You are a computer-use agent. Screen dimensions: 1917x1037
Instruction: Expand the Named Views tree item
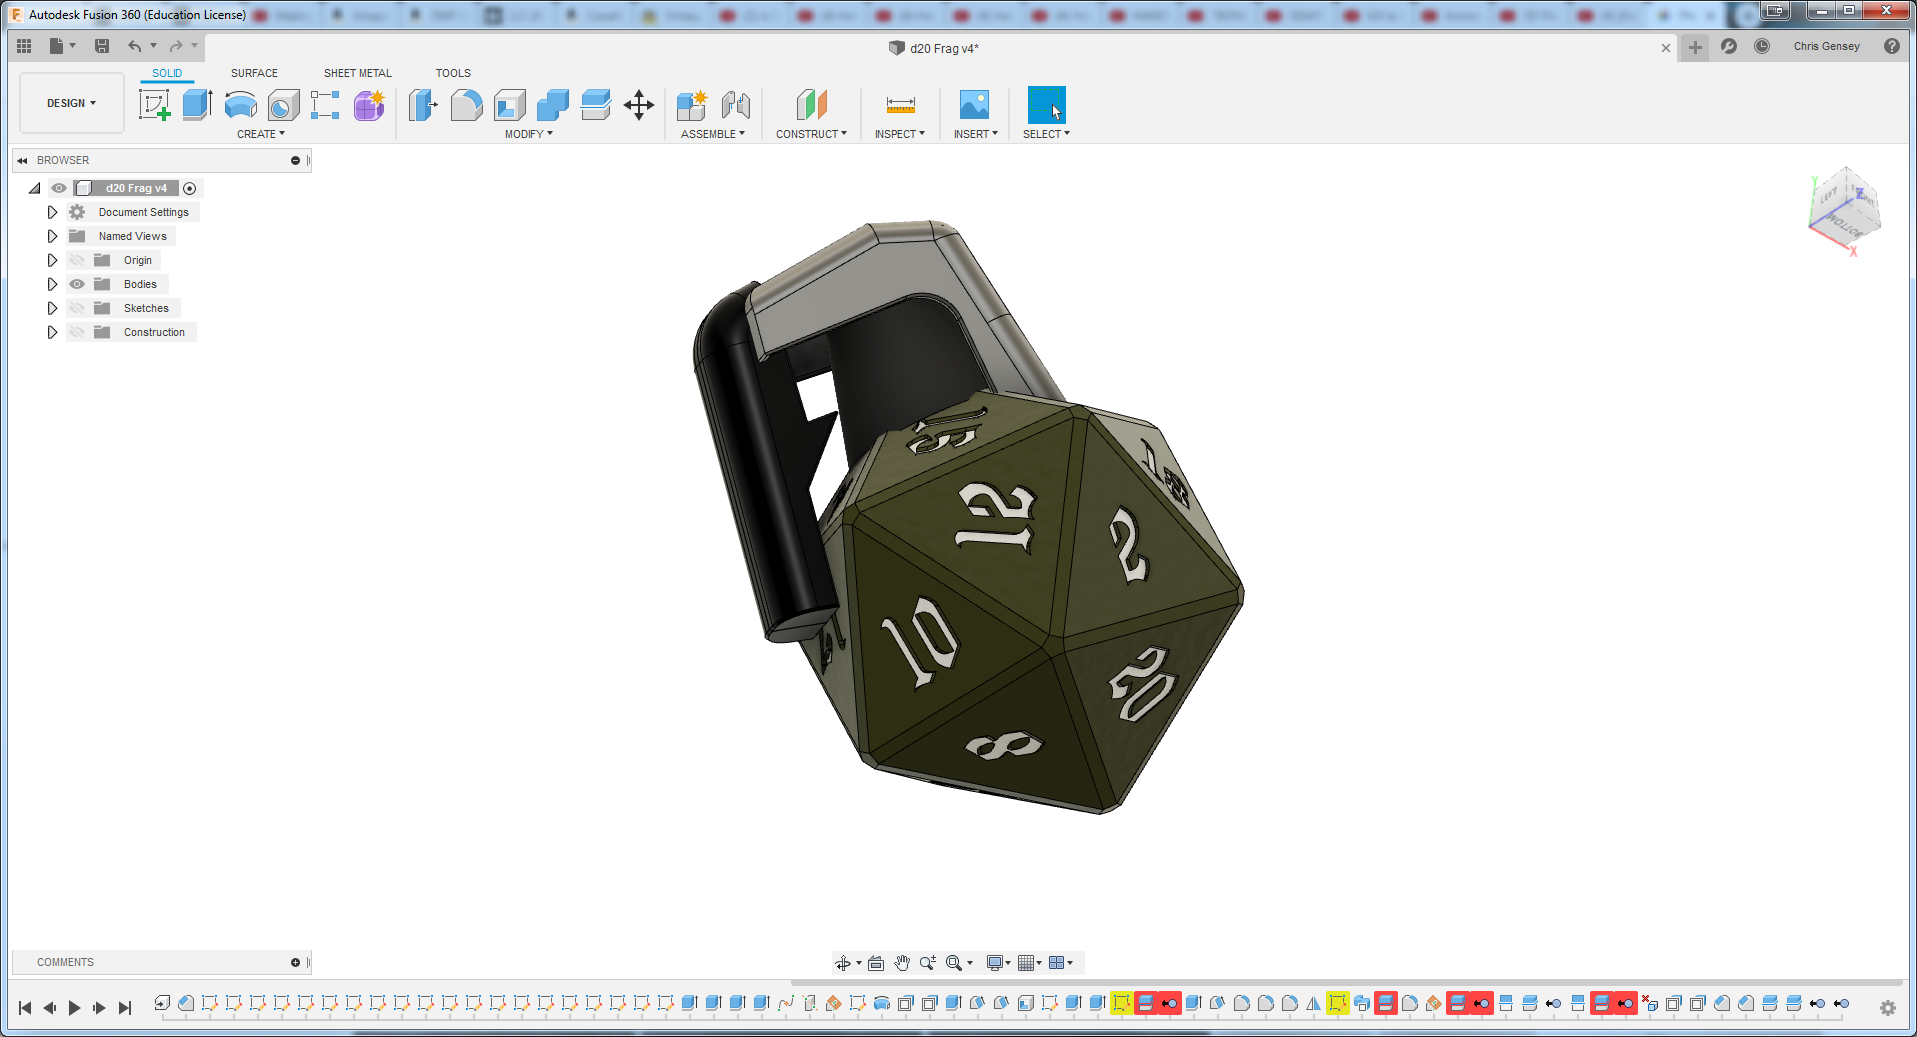pos(52,236)
